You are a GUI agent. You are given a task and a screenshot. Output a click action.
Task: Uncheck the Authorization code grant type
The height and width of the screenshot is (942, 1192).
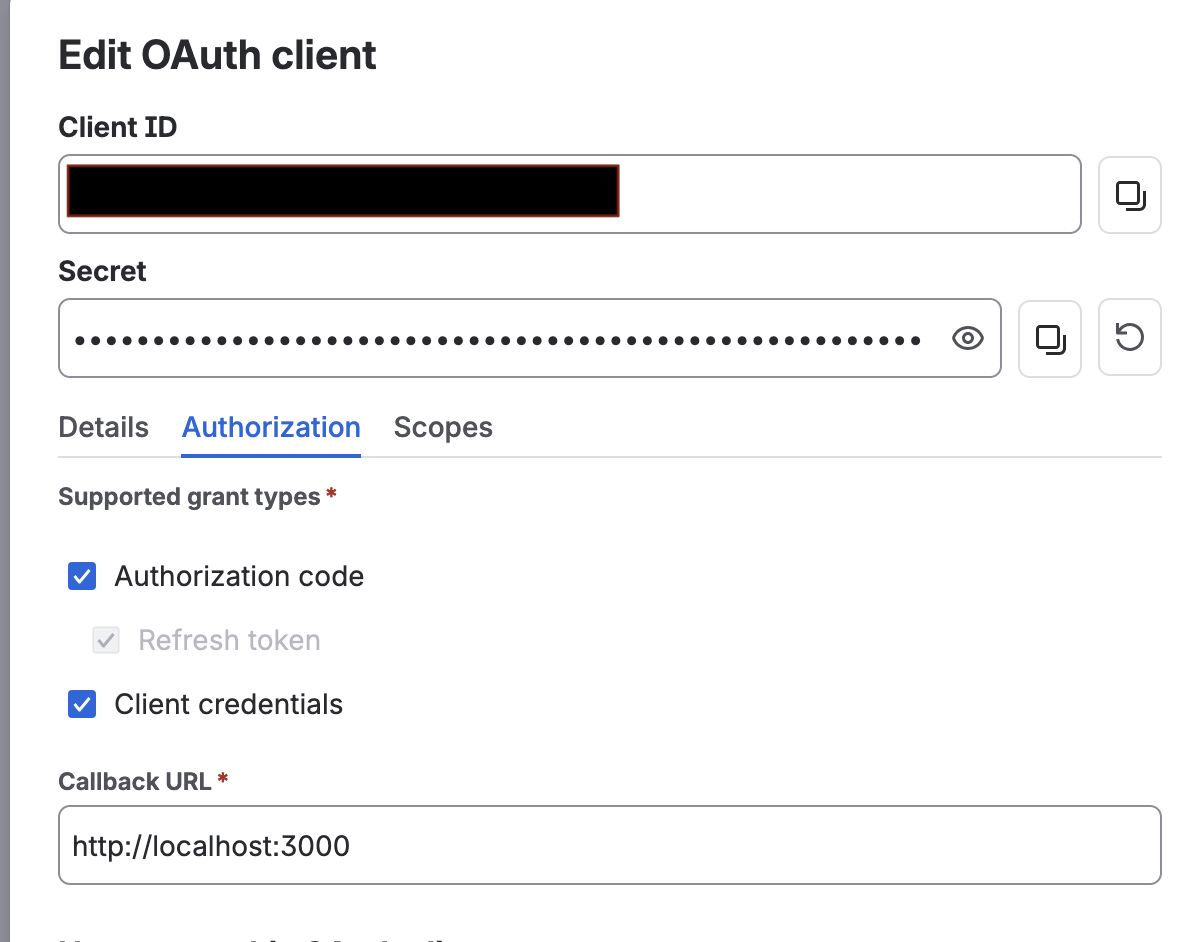click(x=82, y=576)
